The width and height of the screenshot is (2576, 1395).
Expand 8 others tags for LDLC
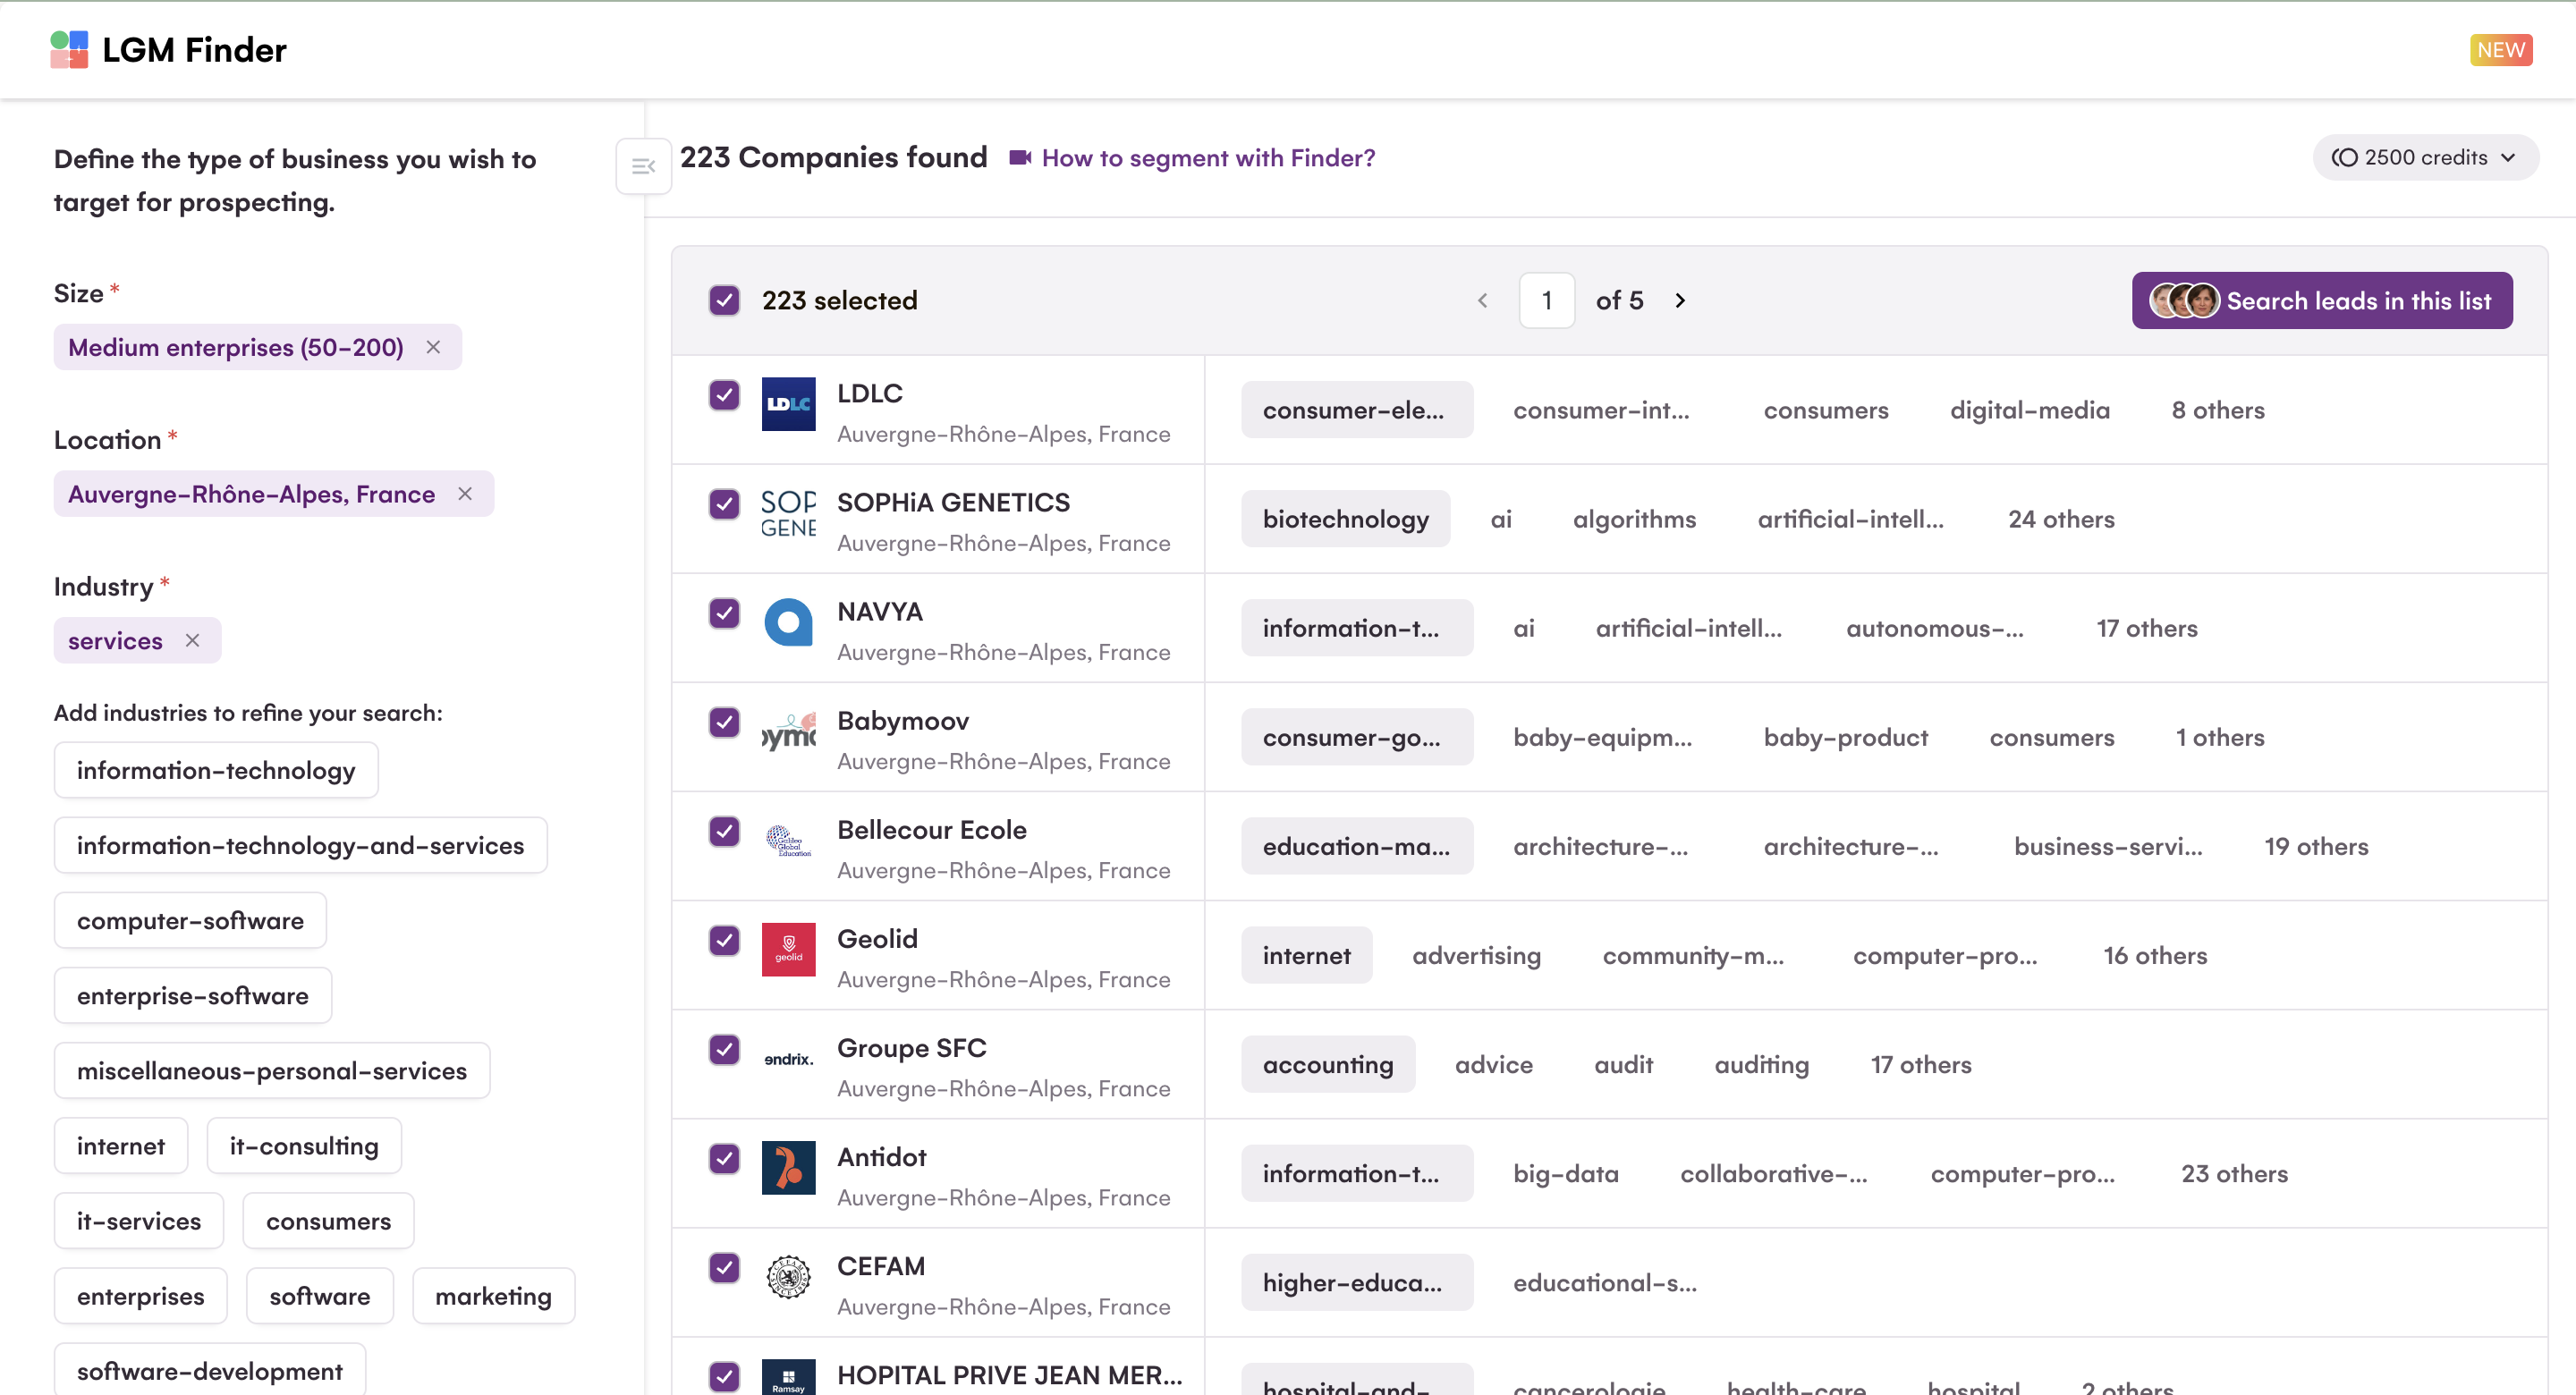pos(2218,410)
